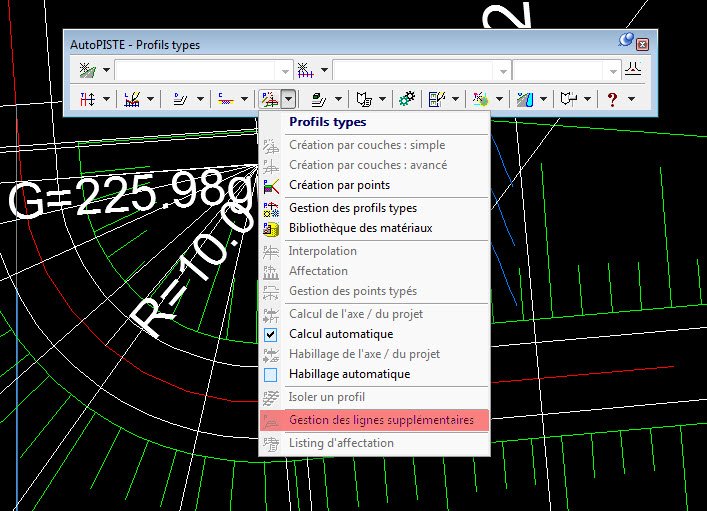Open dropdown arrow beside longitudinal profile icon

point(151,99)
